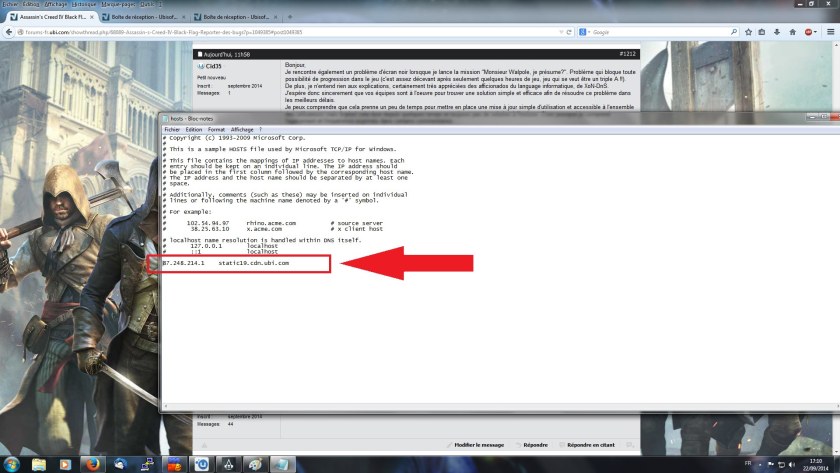Image resolution: width=840 pixels, height=473 pixels.
Task: Close the Assassin's Creed IV tab
Action: [x=92, y=17]
